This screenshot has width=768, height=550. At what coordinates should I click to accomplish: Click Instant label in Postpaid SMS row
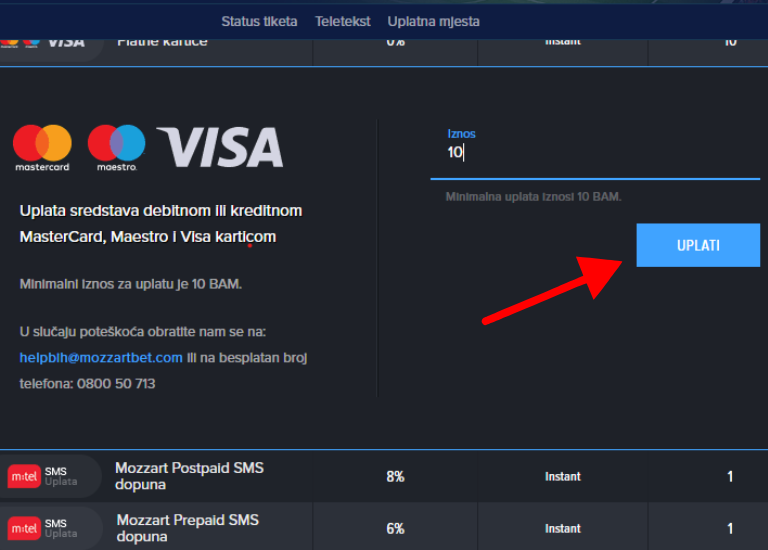[x=562, y=477]
